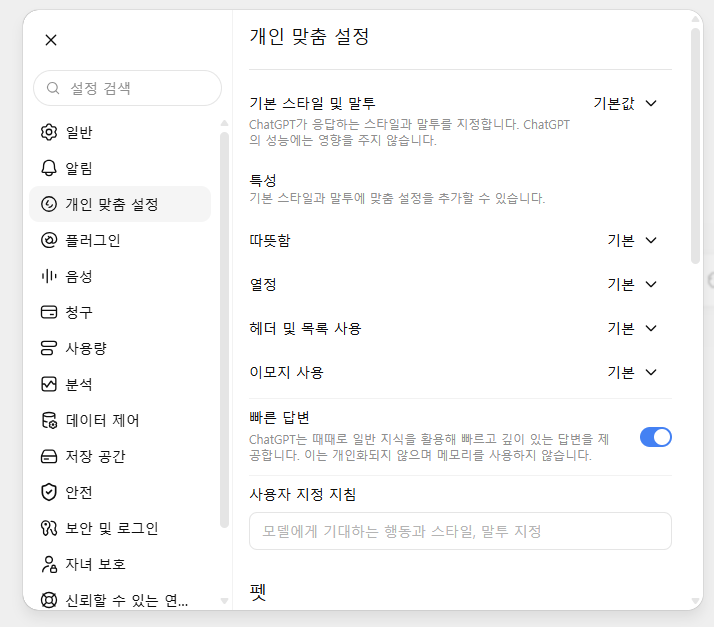Open the 보안 및 로그인 section
This screenshot has height=627, width=714.
pos(120,528)
